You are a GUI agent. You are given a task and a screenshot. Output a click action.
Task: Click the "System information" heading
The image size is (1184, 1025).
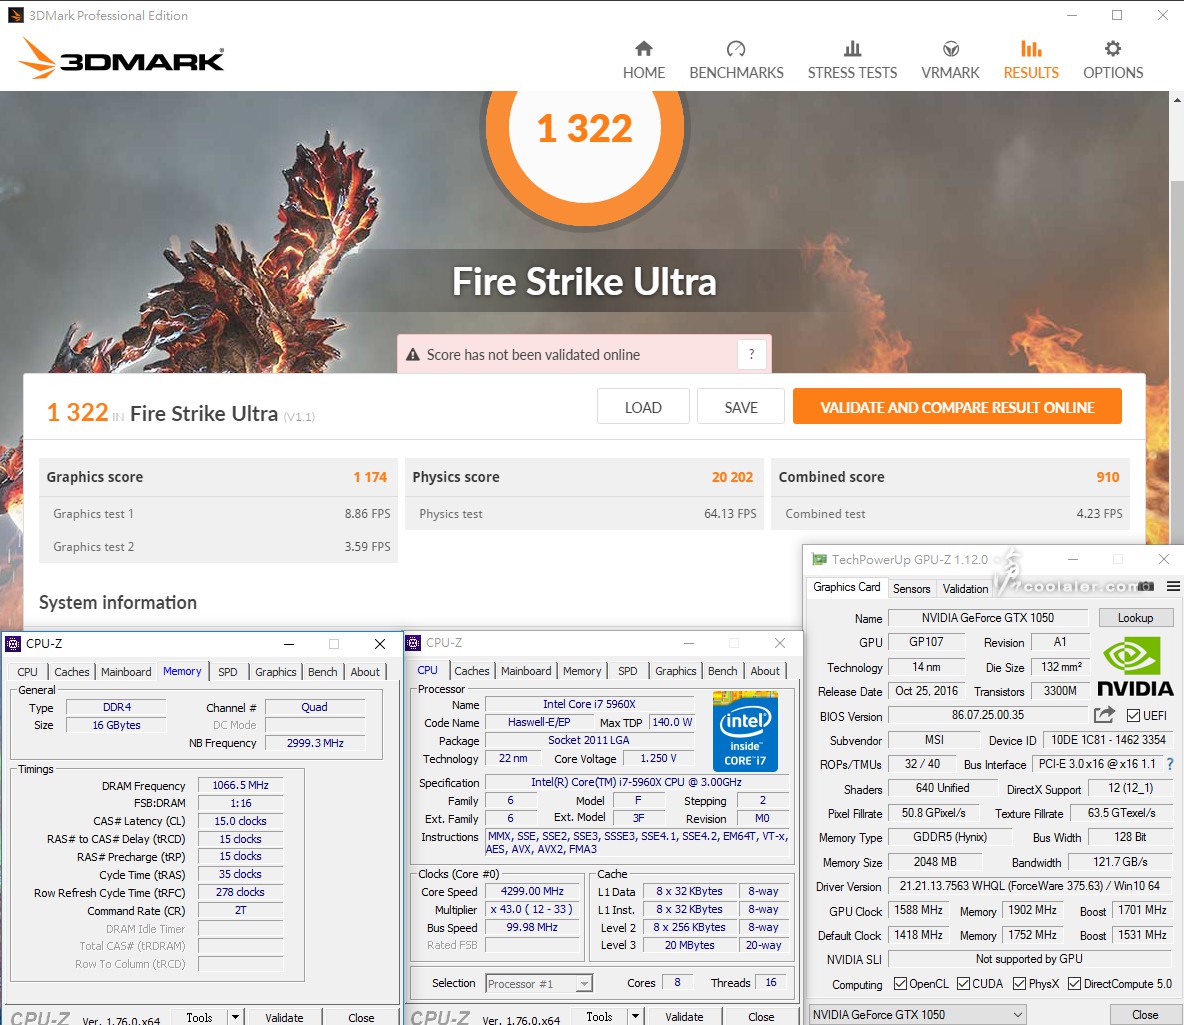[118, 602]
